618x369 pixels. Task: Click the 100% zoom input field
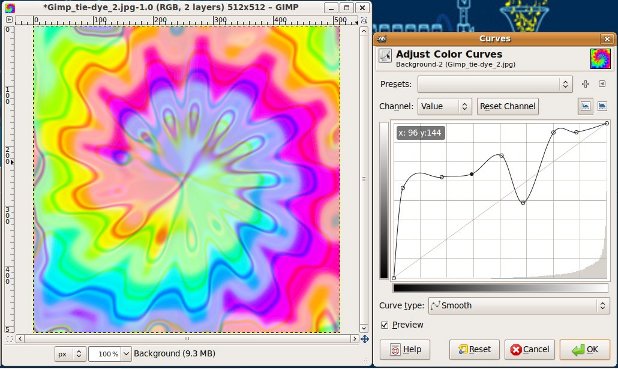[x=105, y=354]
